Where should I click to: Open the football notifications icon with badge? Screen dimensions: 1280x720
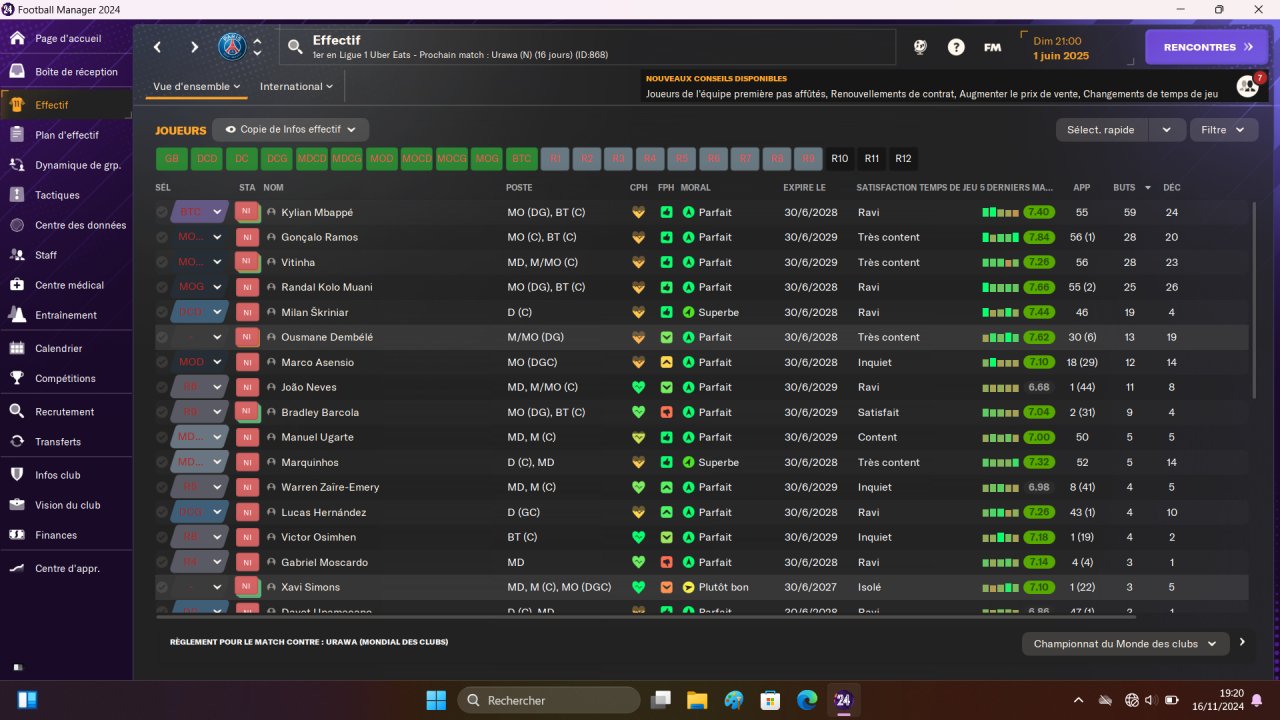pyautogui.click(x=1248, y=86)
